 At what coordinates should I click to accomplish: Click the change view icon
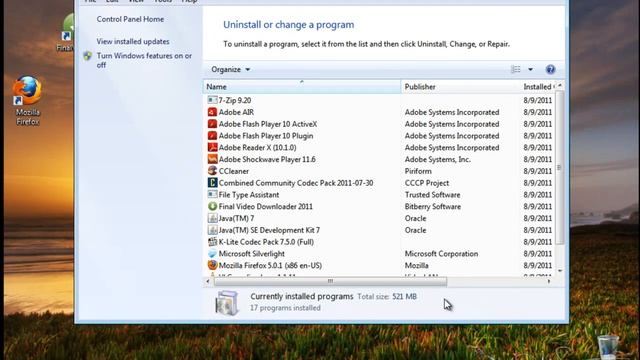[516, 69]
